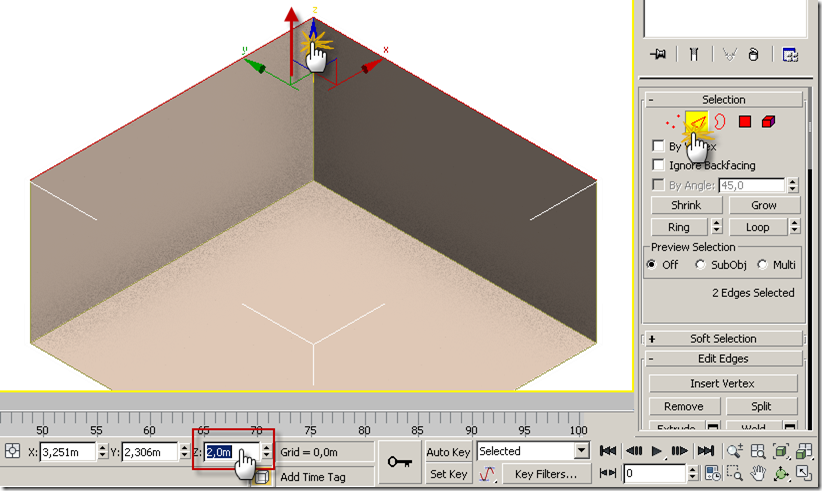Click the Shrink button
Viewport: 822px width, 491px height.
686,205
